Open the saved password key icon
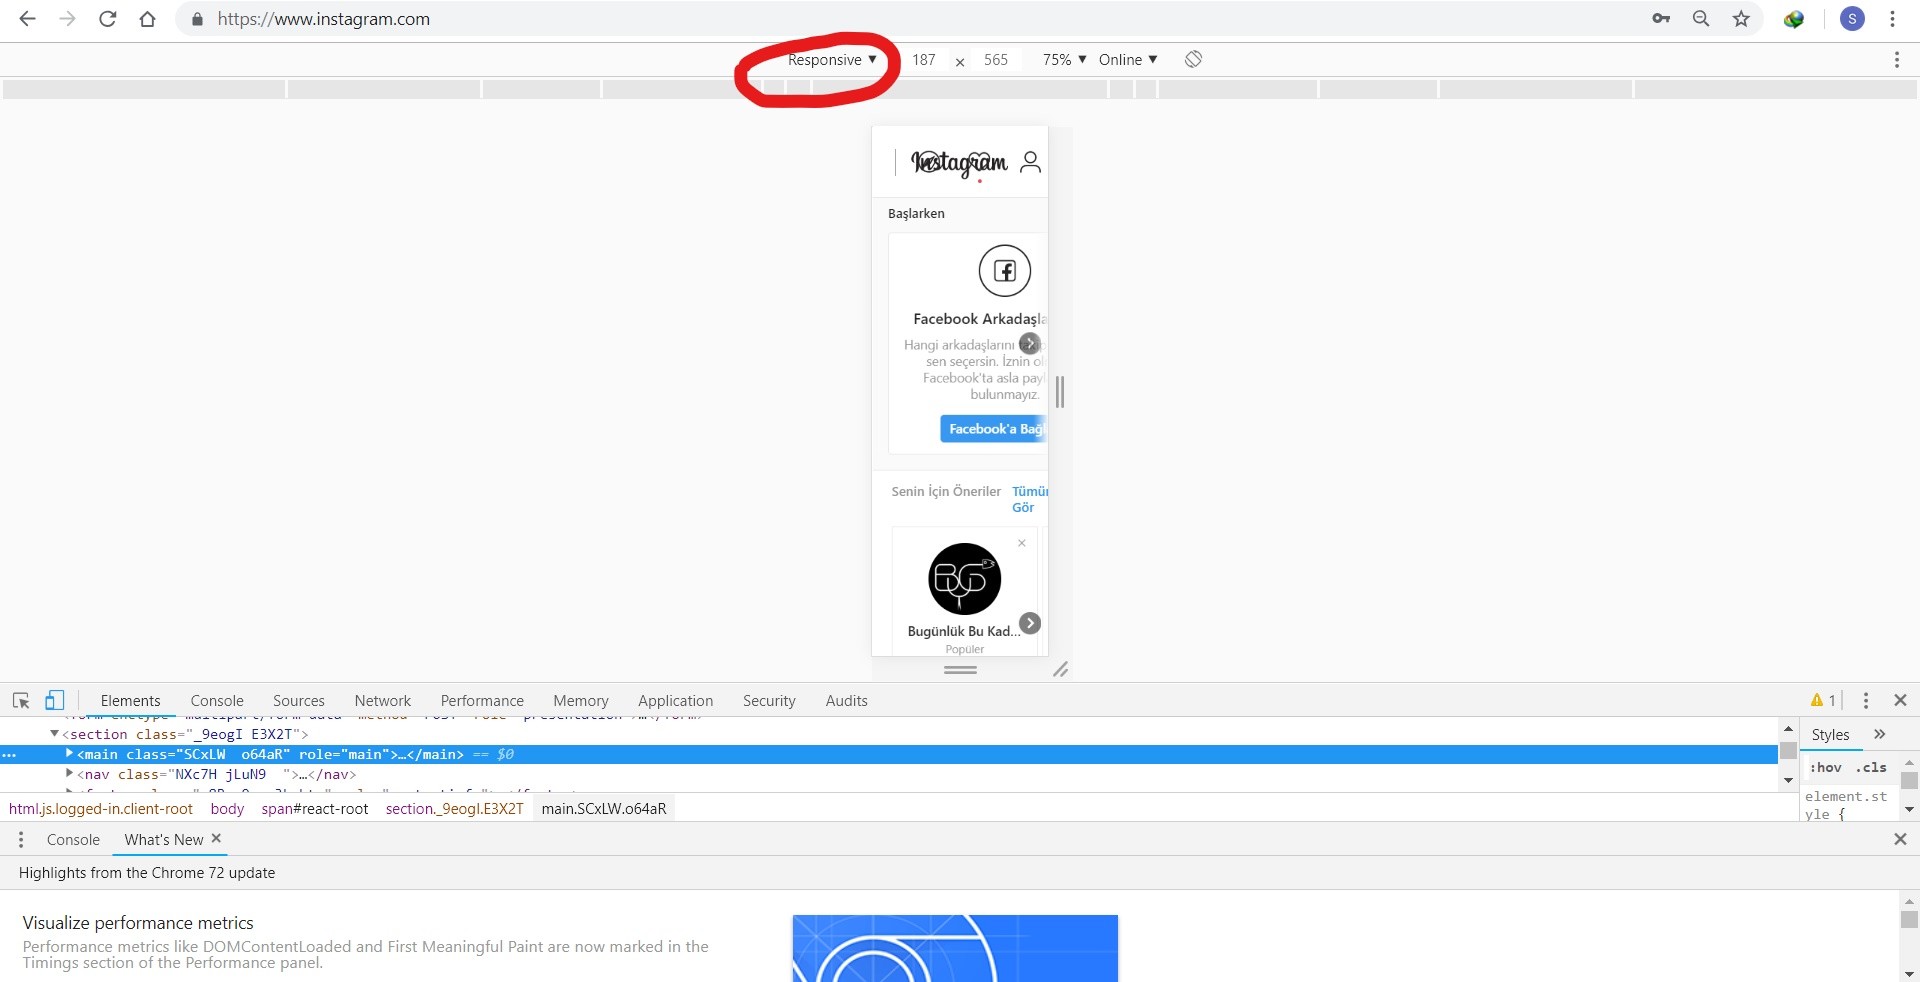 coord(1661,19)
